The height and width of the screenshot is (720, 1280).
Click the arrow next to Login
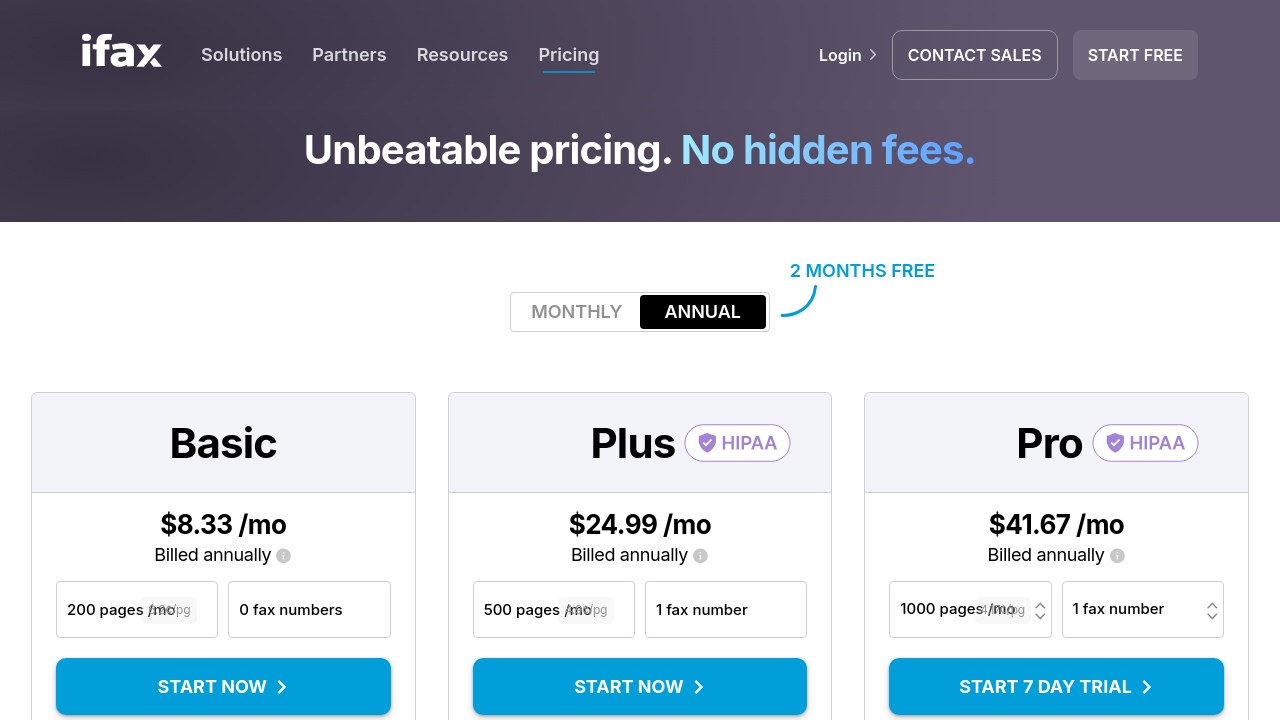point(873,55)
